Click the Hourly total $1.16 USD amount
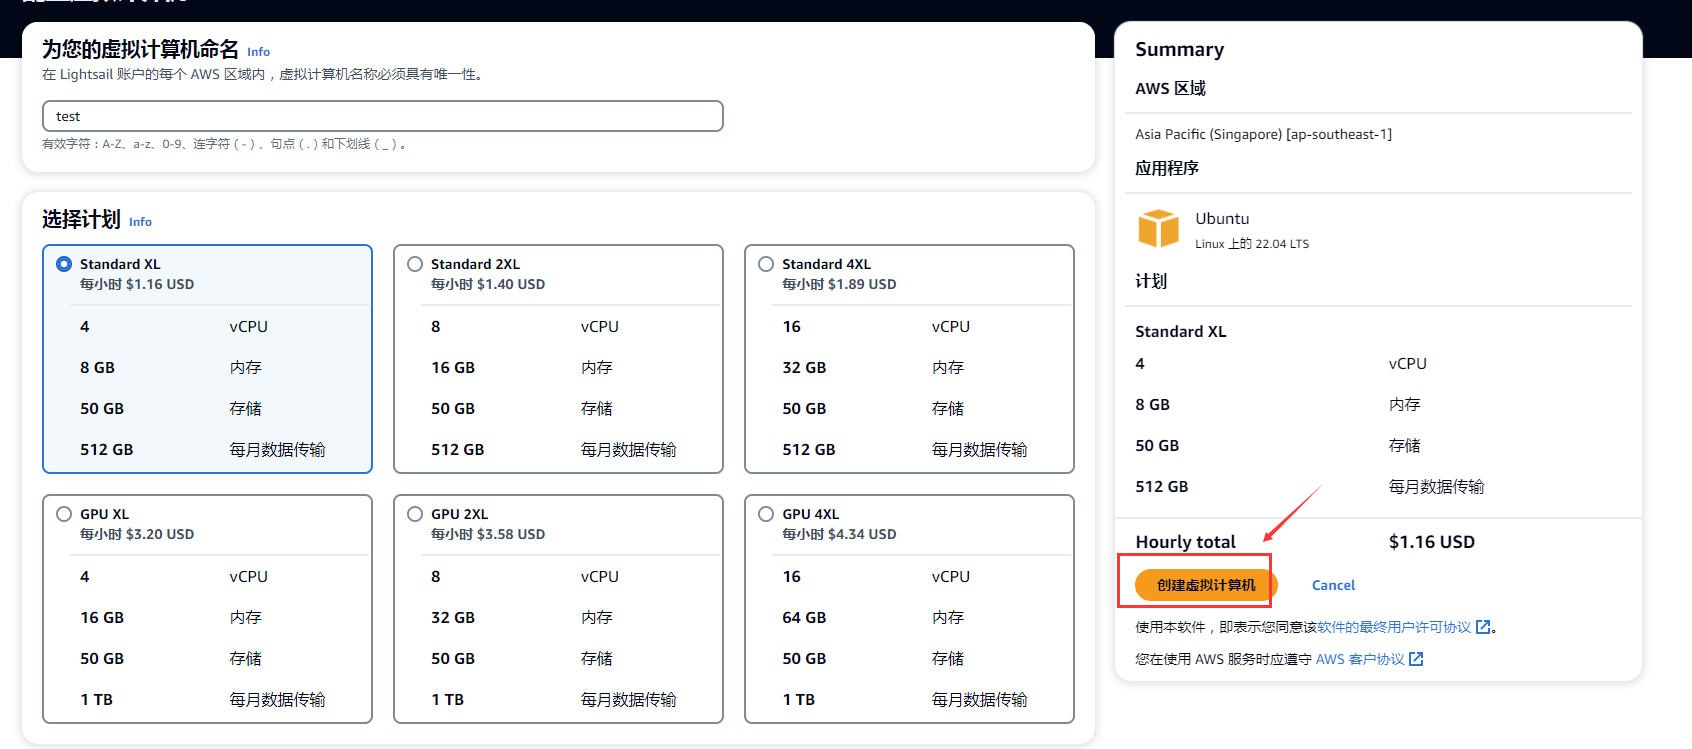Screen dimensions: 1692x749 (x=1432, y=542)
